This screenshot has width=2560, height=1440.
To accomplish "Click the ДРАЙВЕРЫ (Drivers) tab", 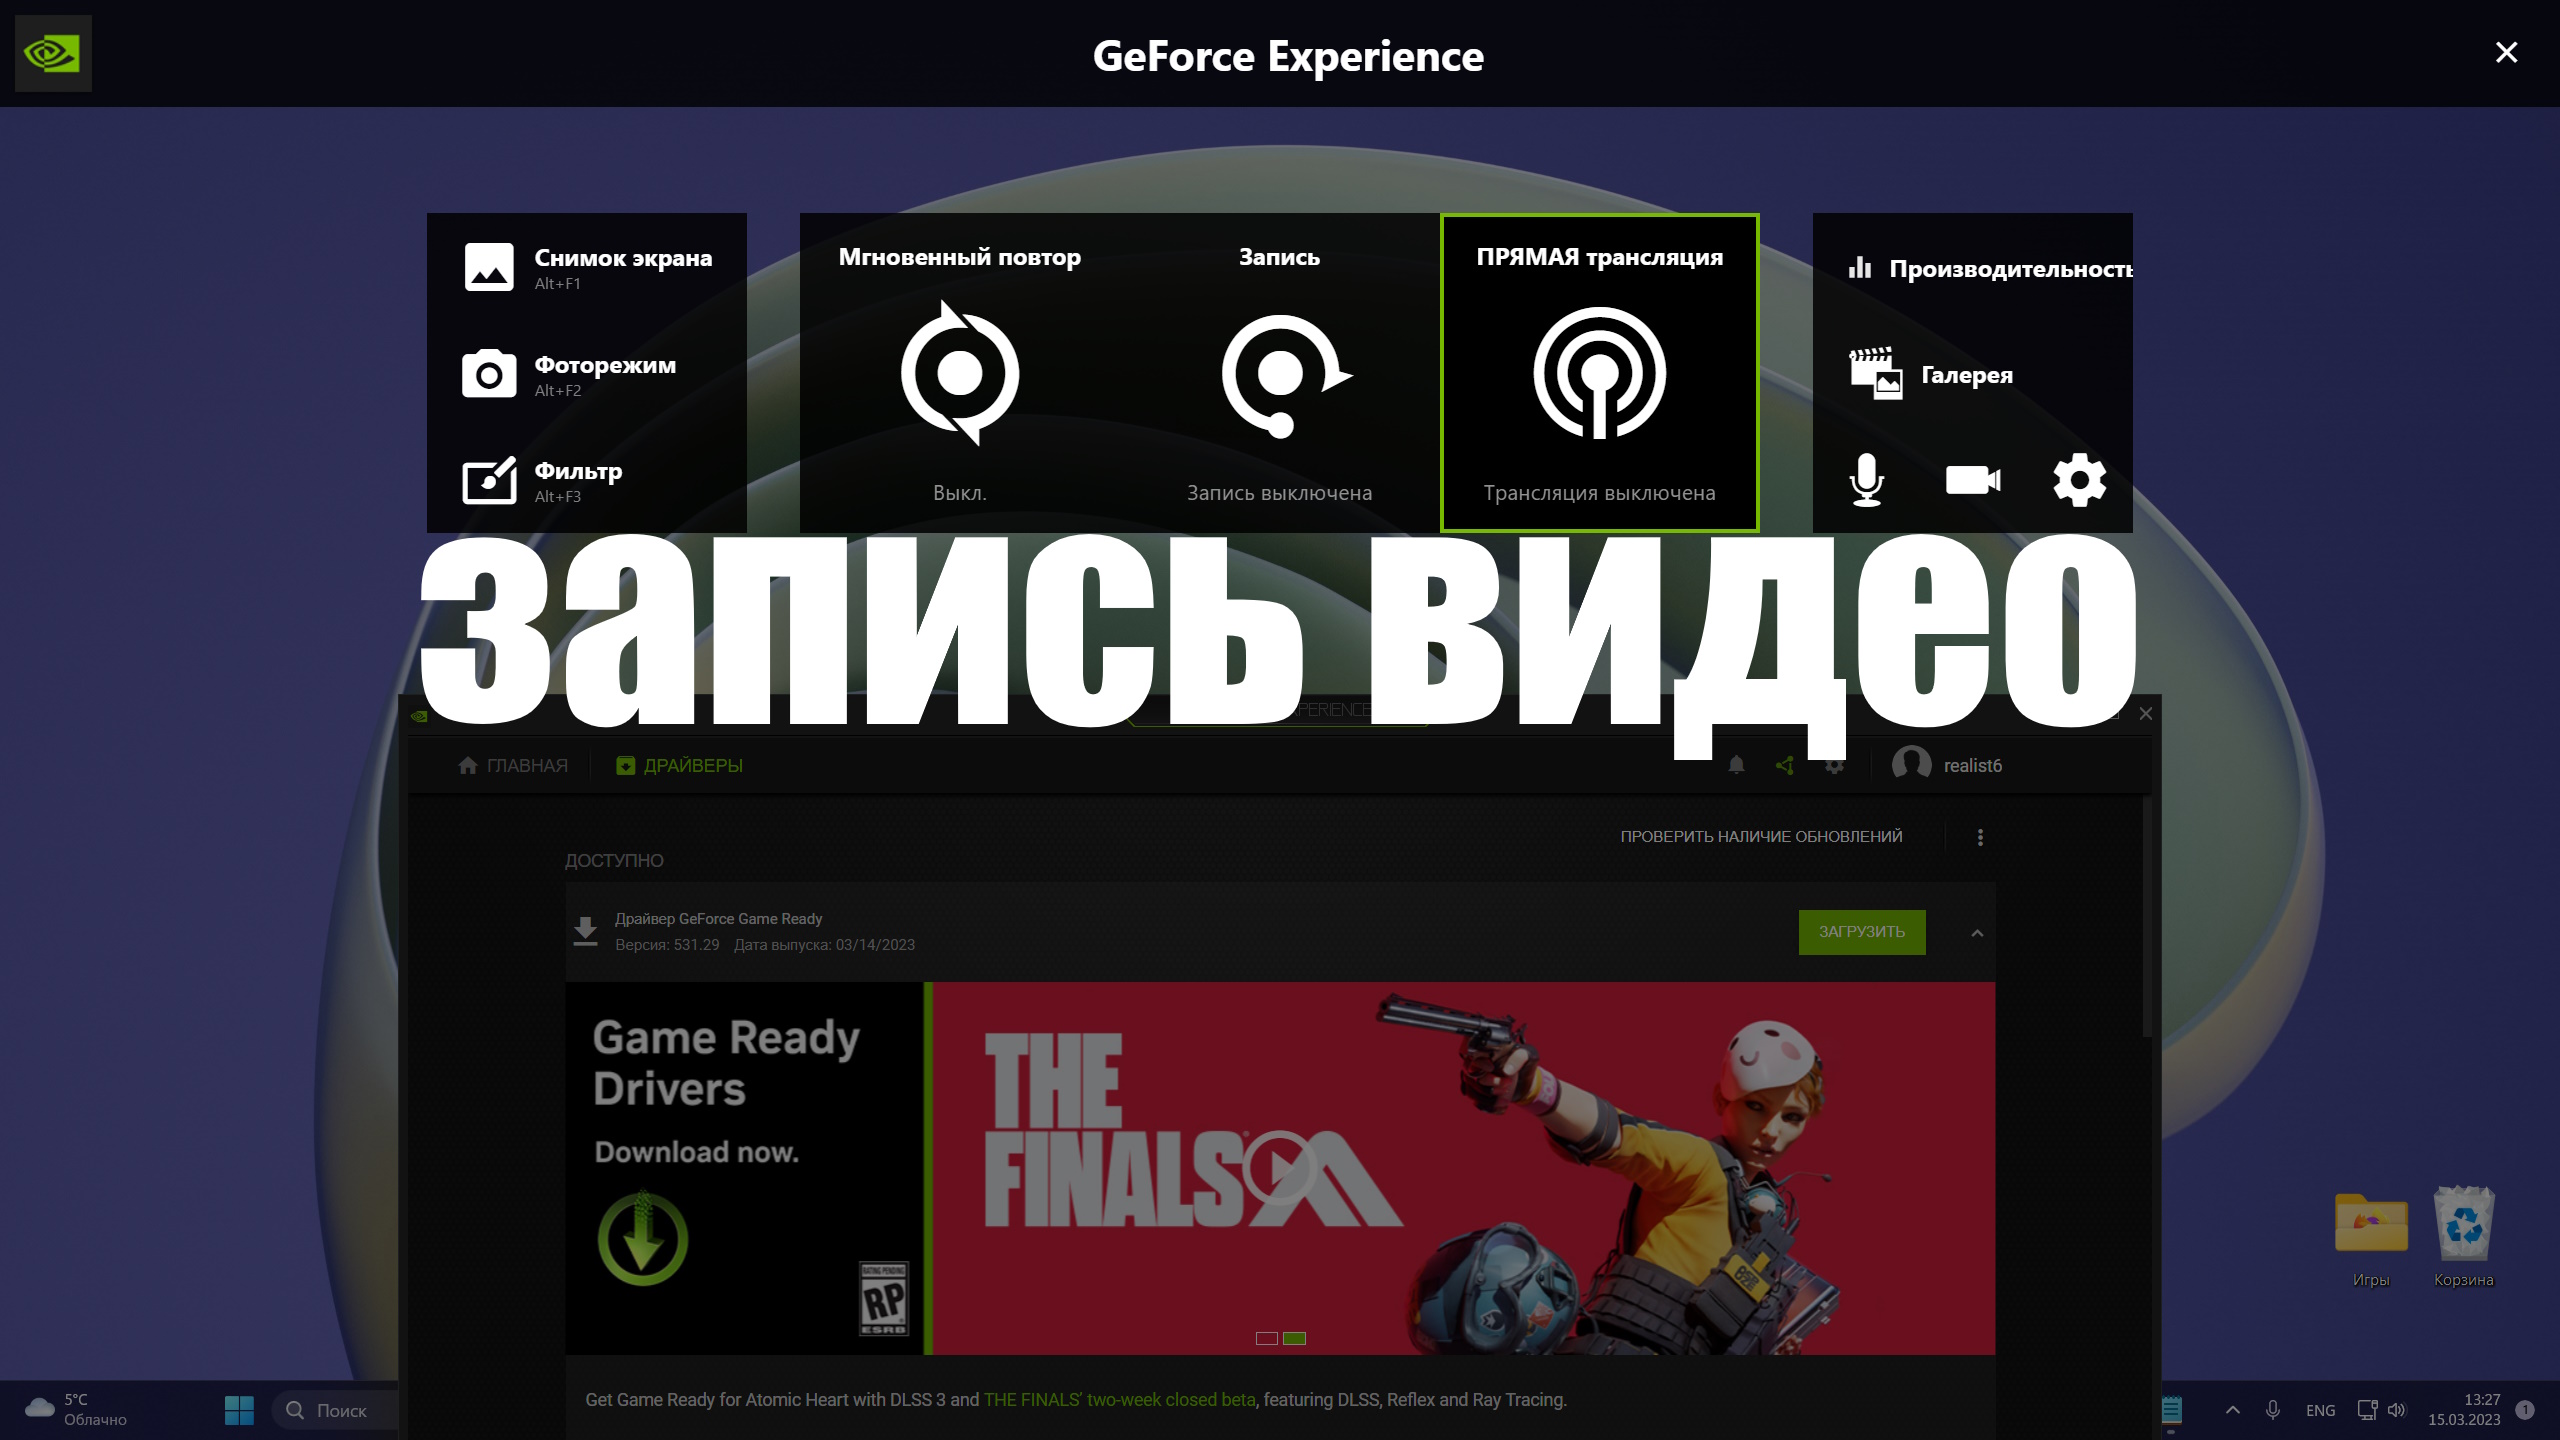I will 680,765.
